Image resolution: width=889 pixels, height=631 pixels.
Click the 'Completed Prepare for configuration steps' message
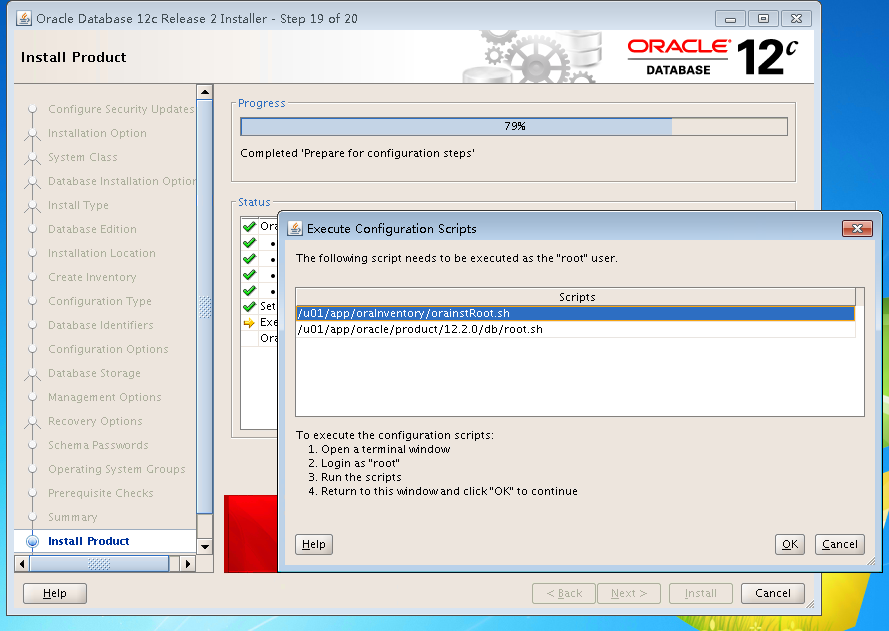pos(357,153)
